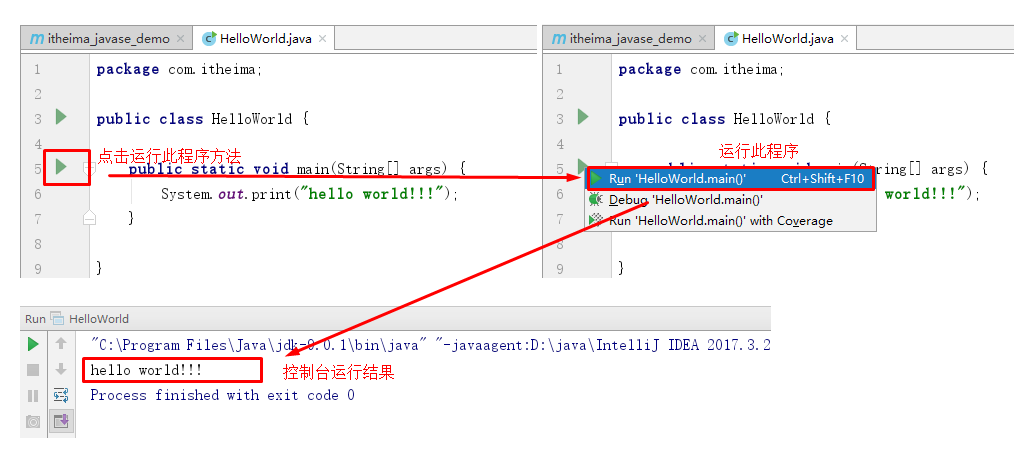1035x459 pixels.
Task: Click line number 9 in the left editor gutter
Action: tap(37, 269)
